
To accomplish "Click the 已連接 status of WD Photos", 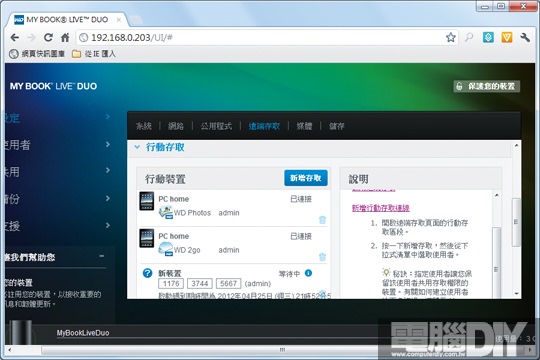I will [x=301, y=199].
